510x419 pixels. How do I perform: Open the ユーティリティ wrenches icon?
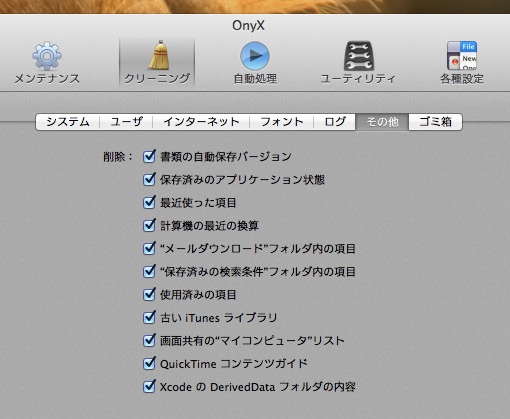(x=359, y=56)
